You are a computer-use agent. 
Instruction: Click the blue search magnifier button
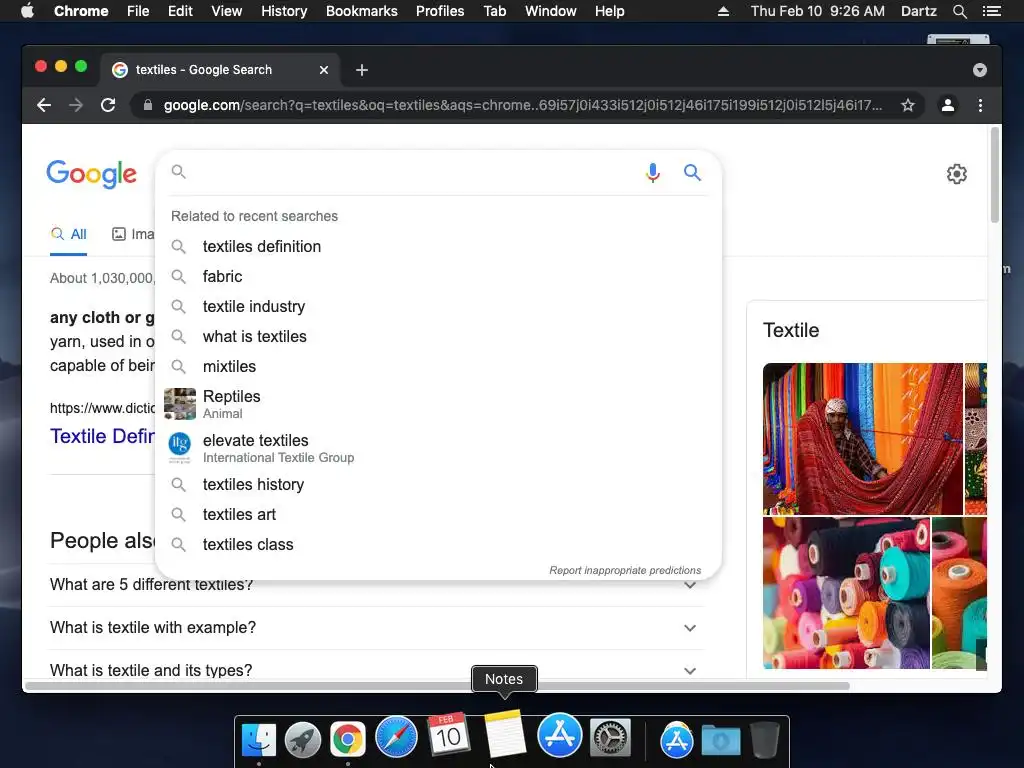coord(692,172)
